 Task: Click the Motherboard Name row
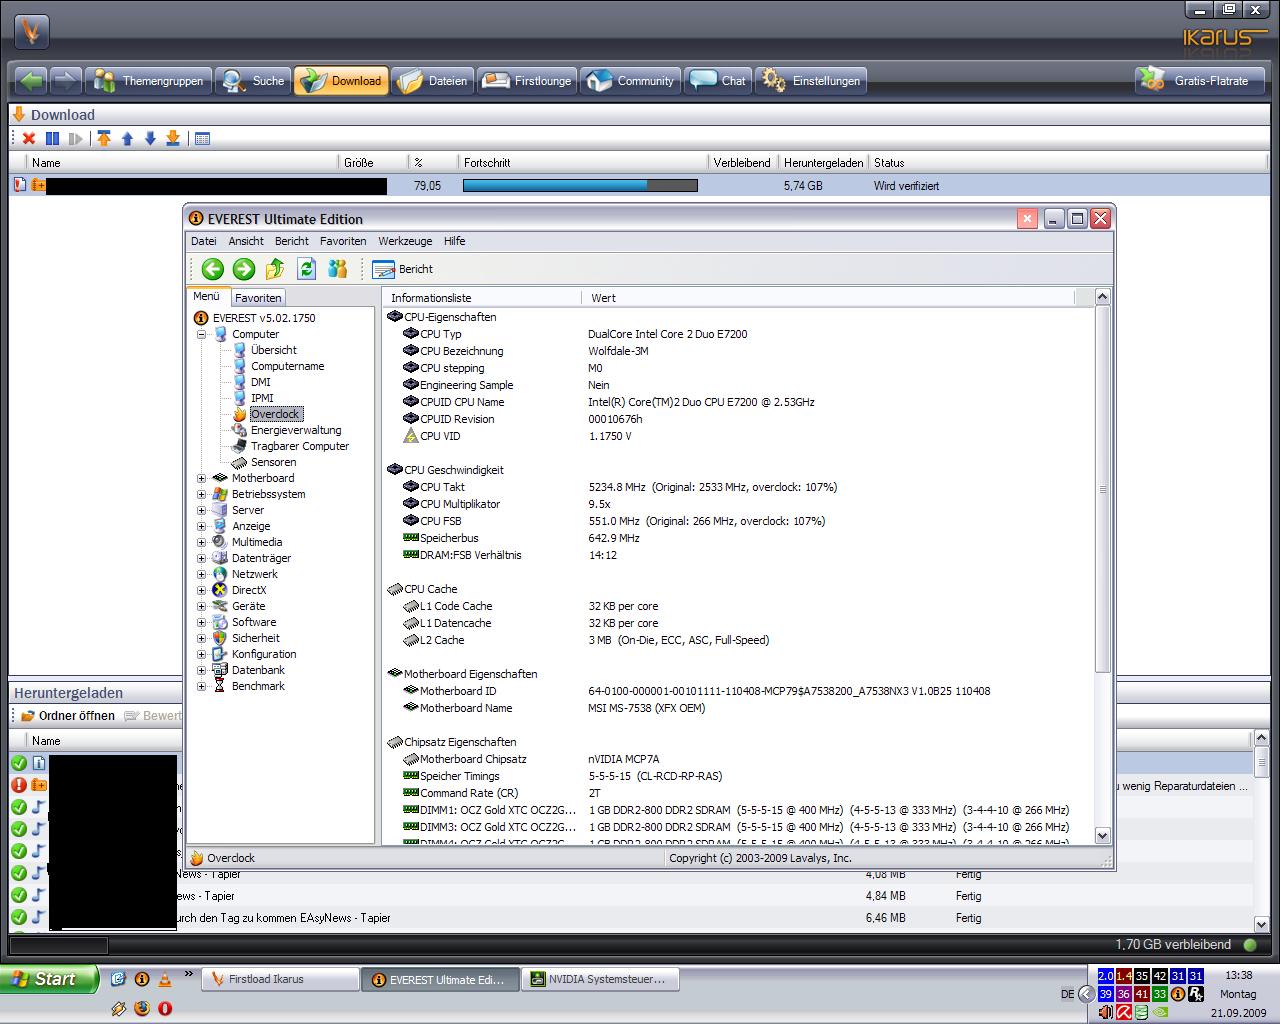738,708
